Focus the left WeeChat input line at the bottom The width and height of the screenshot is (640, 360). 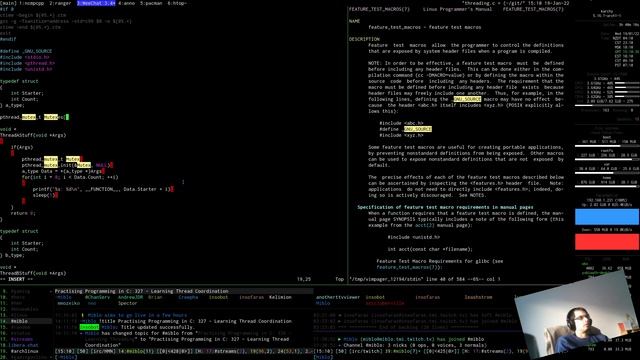pos(184,357)
